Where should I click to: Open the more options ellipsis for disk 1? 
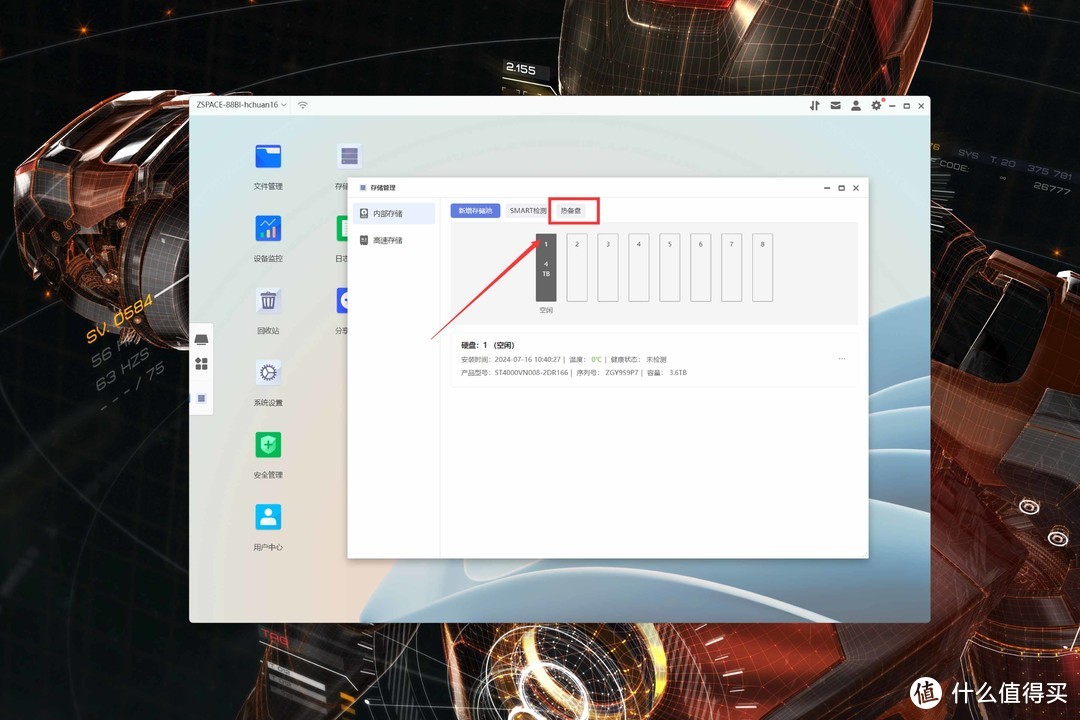(842, 359)
